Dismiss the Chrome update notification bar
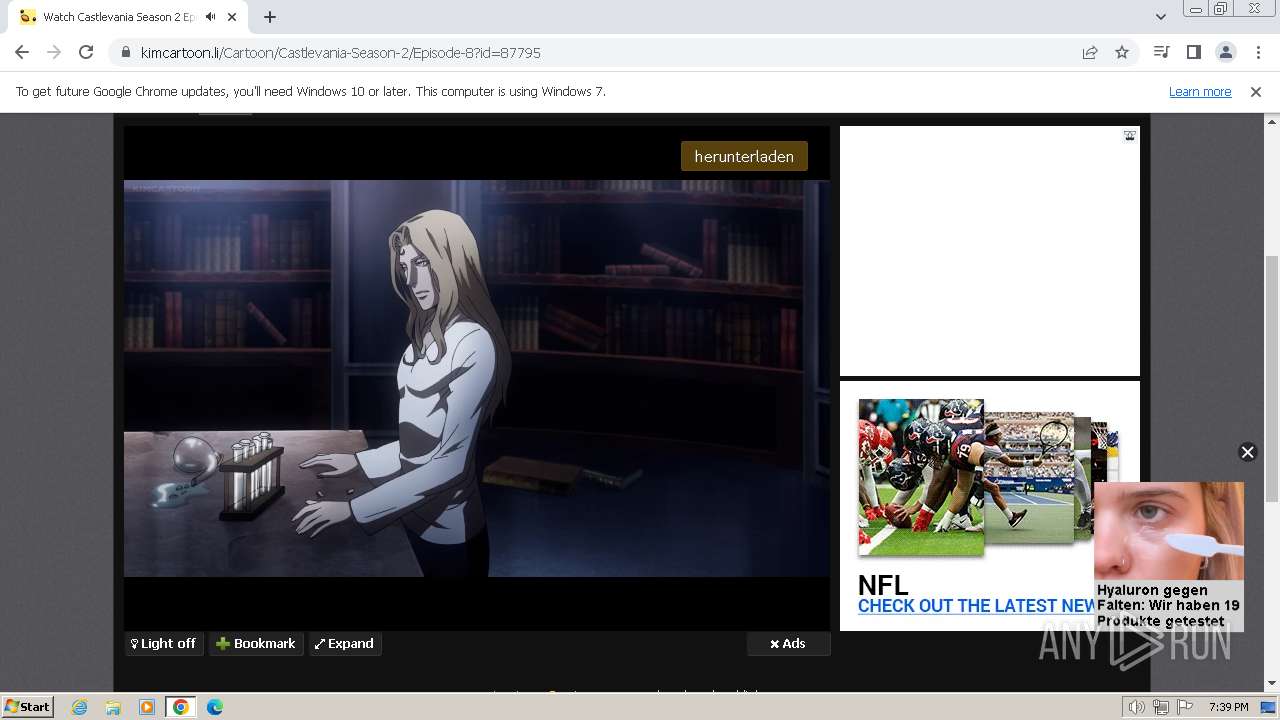The width and height of the screenshot is (1280, 720). (1256, 91)
